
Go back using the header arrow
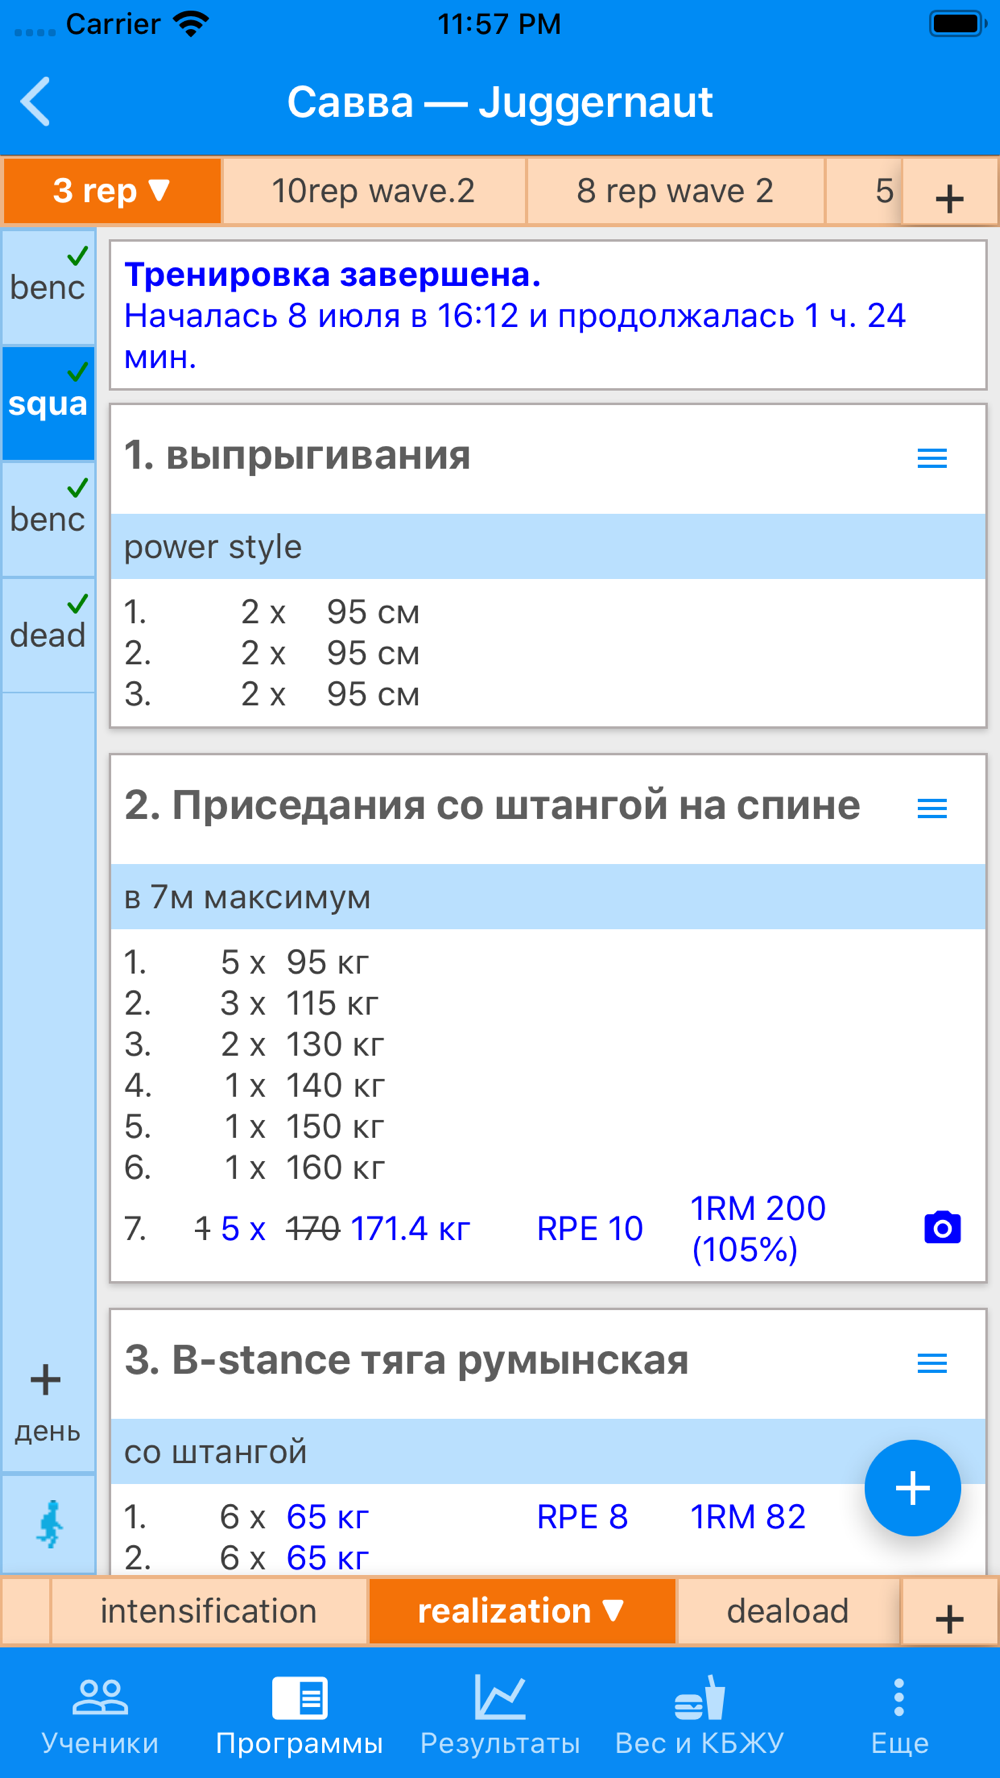[36, 102]
